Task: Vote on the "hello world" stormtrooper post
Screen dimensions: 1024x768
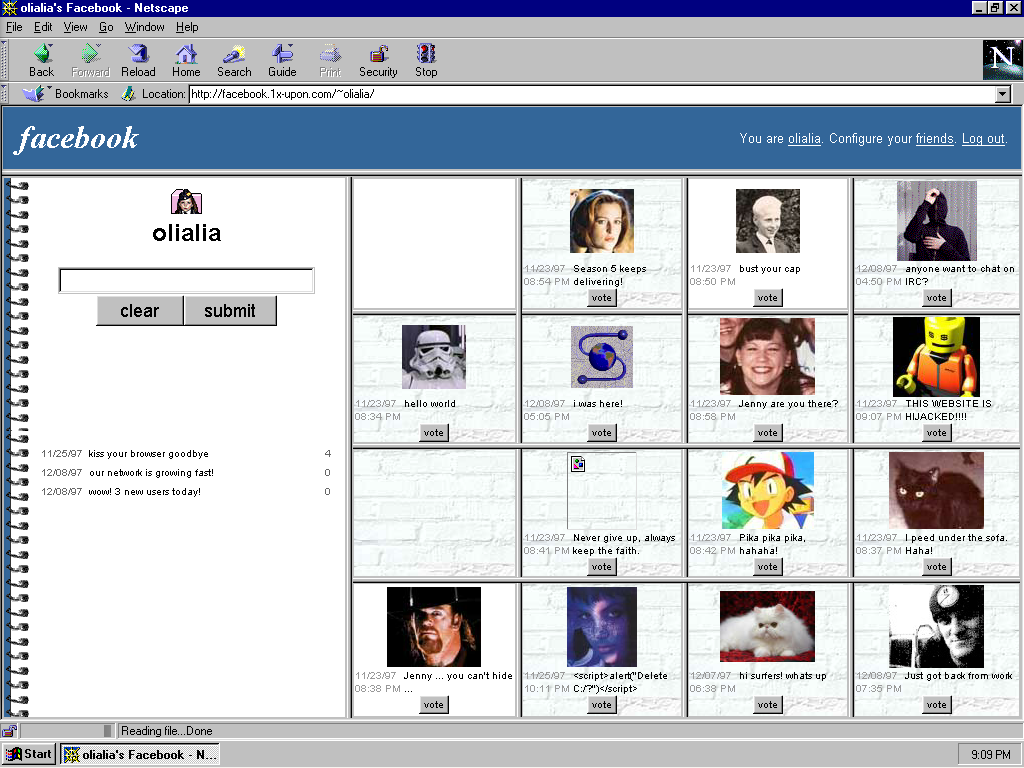Action: point(433,433)
